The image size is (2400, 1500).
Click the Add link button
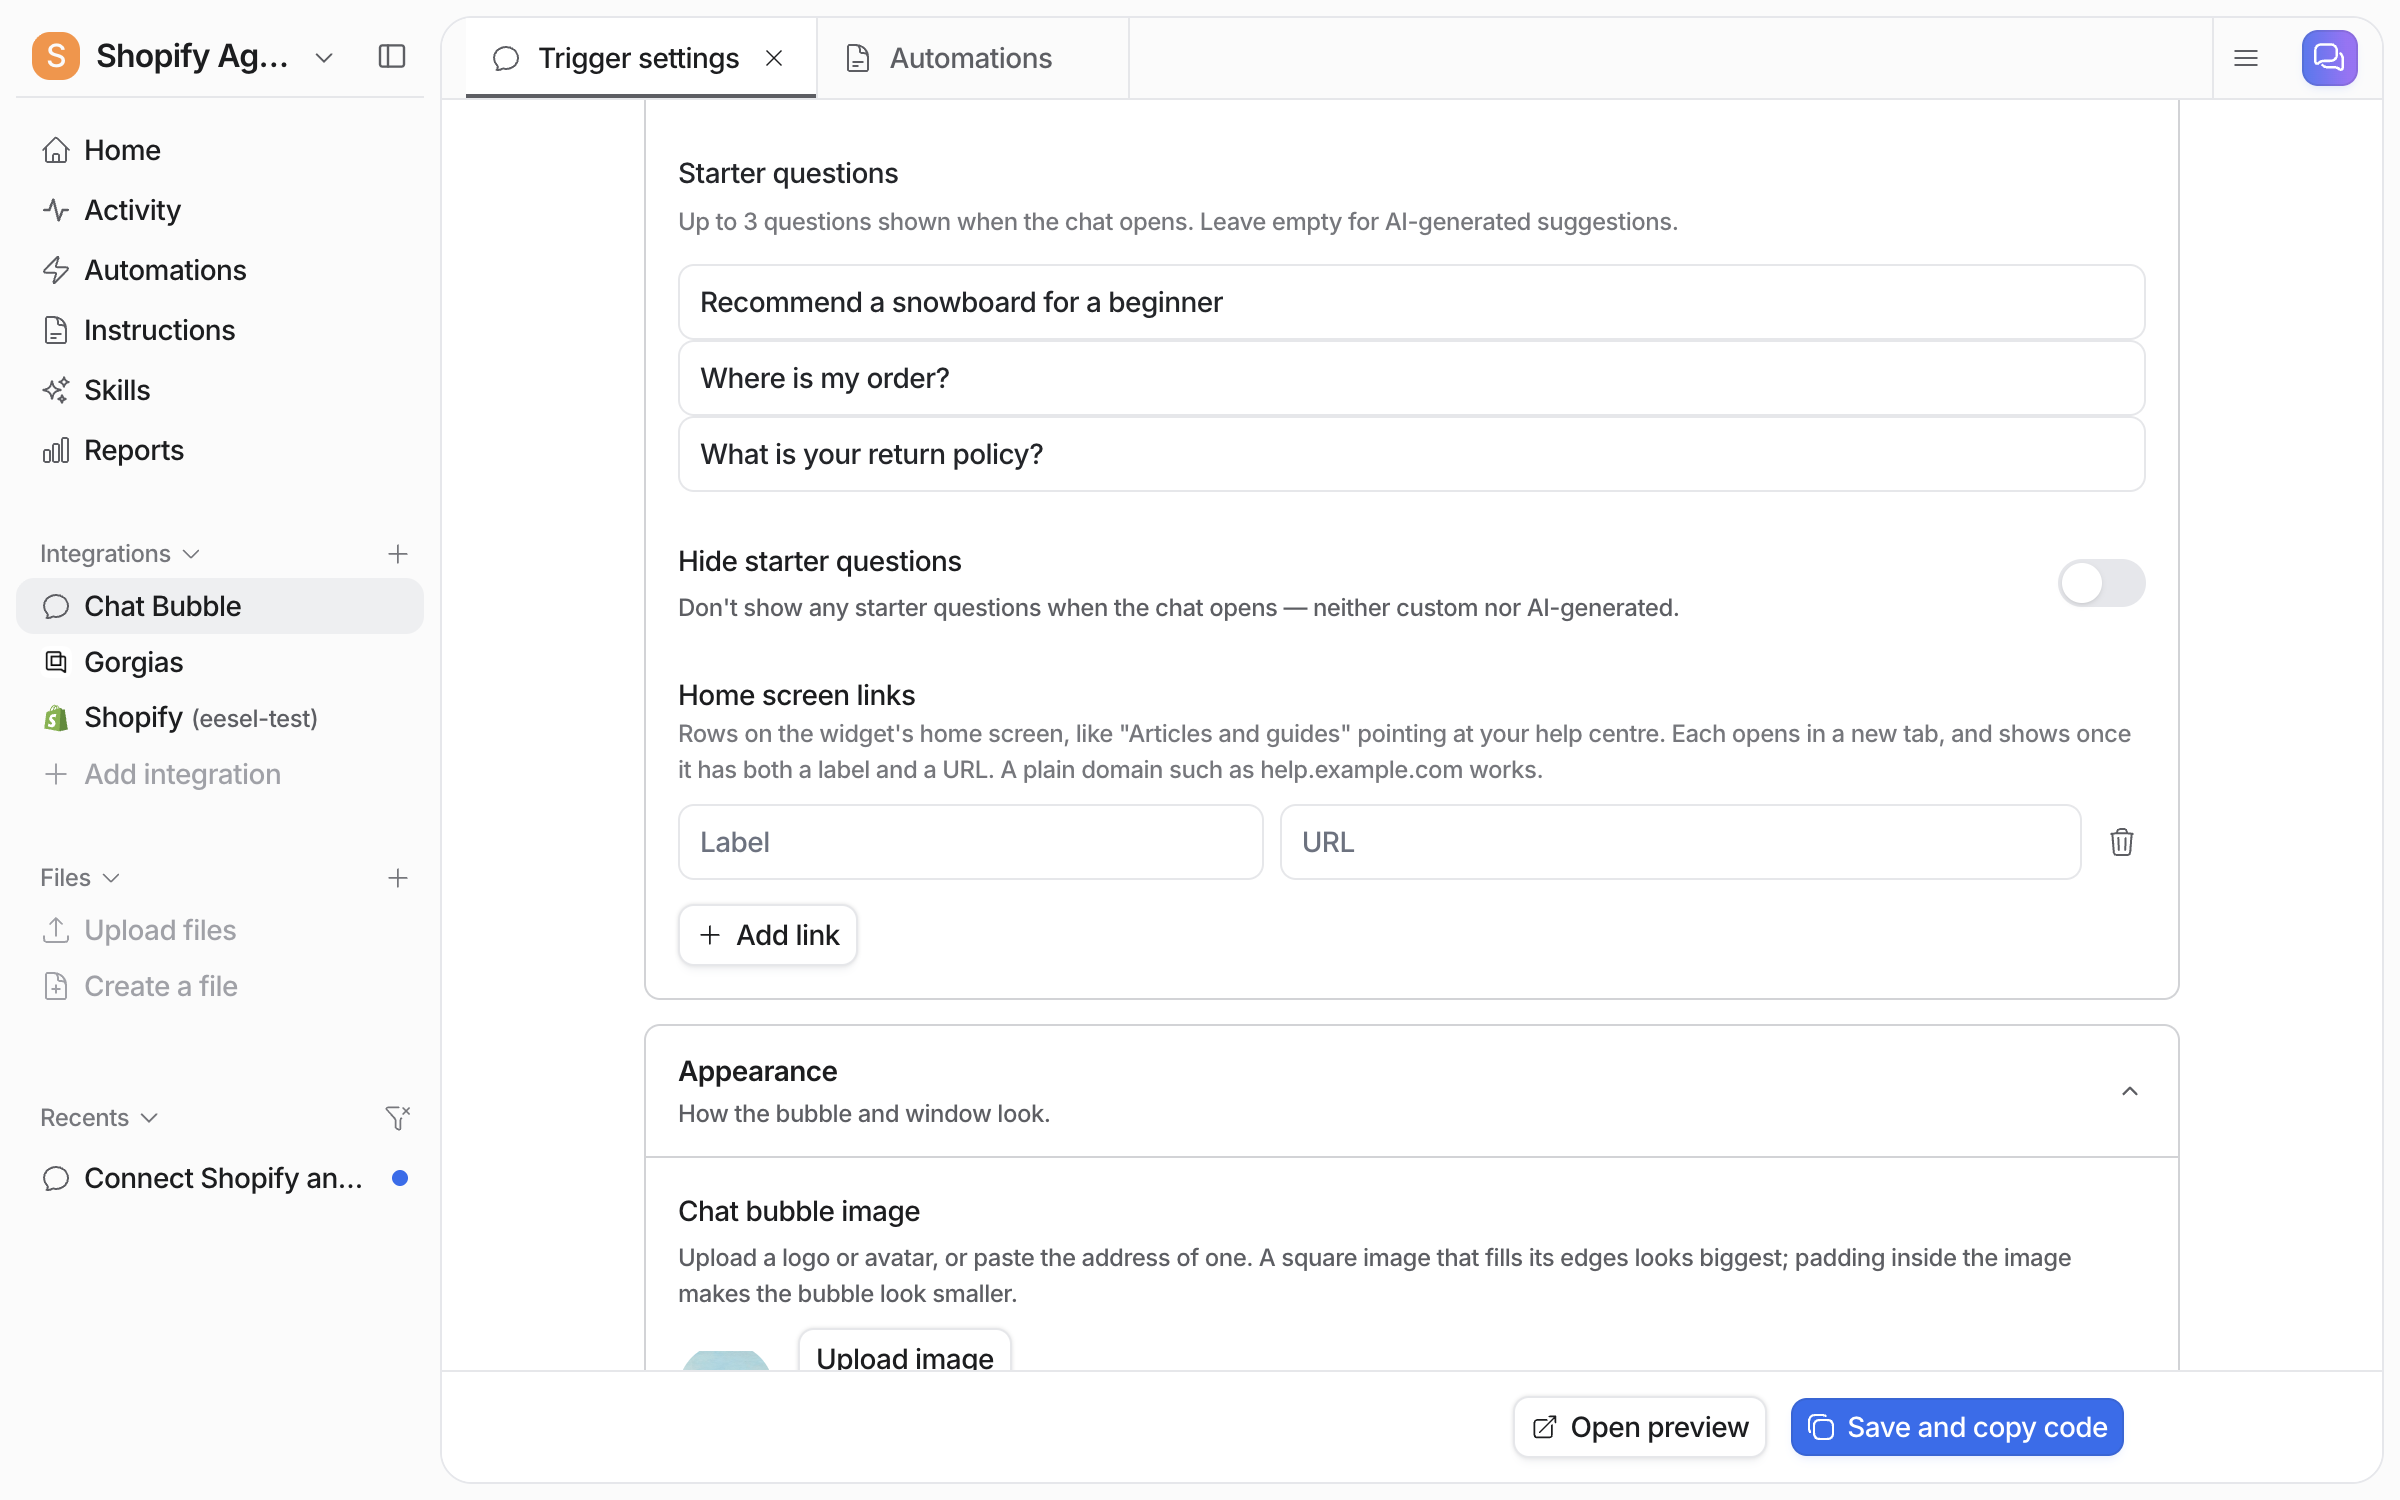pyautogui.click(x=768, y=935)
